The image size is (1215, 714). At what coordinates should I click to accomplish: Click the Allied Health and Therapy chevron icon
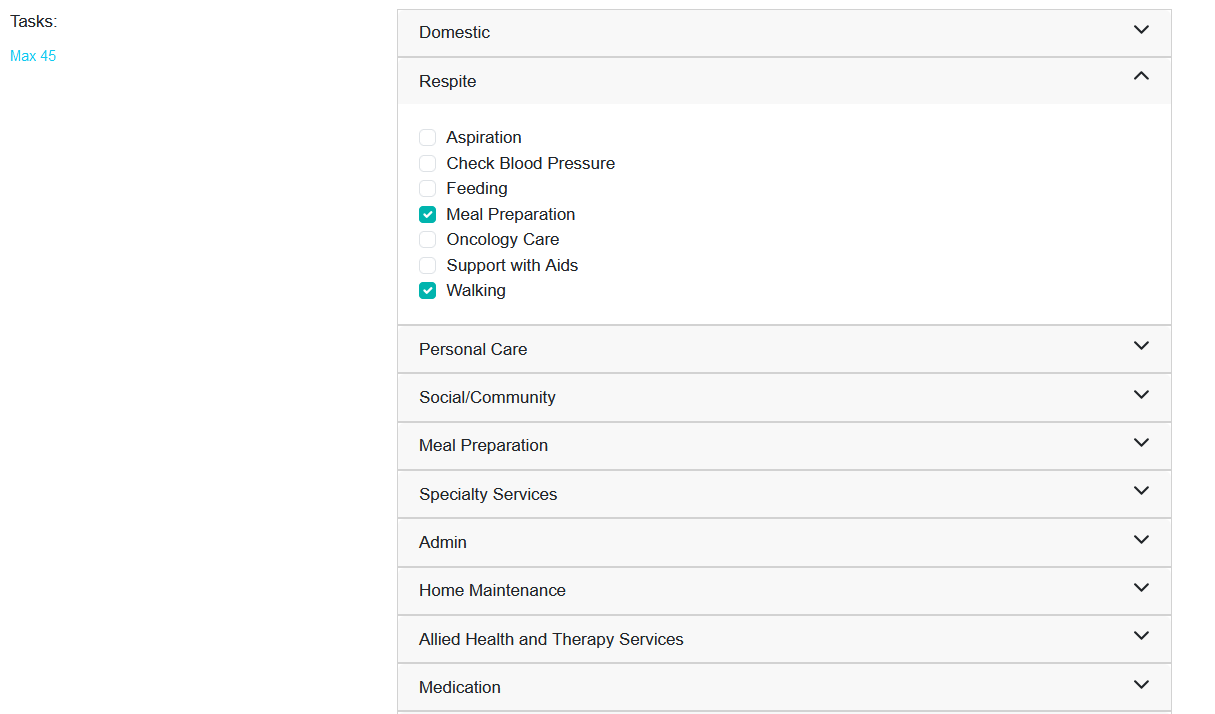1141,636
